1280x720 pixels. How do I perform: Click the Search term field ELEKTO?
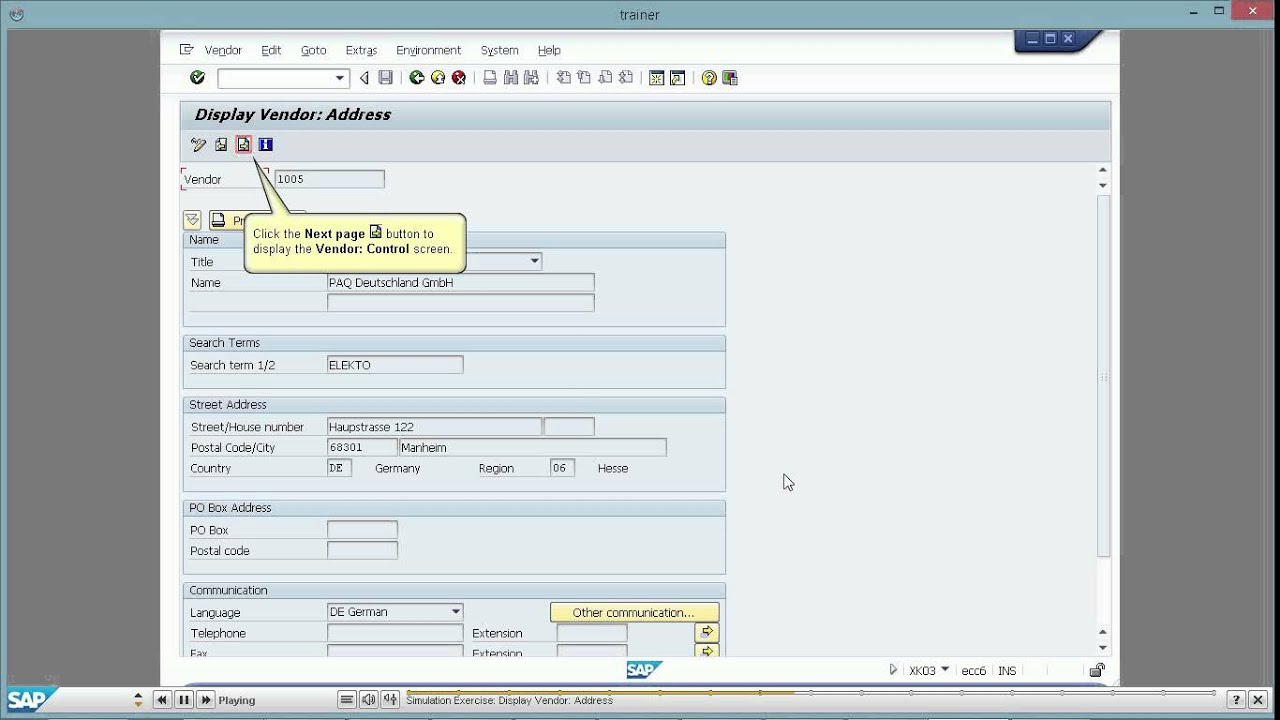point(395,365)
